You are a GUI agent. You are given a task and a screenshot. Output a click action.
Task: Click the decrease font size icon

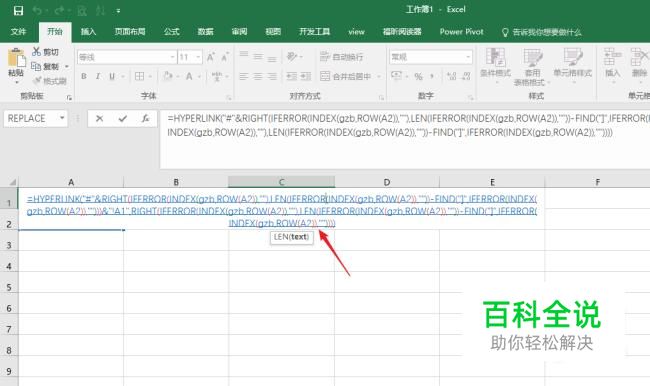coord(225,57)
